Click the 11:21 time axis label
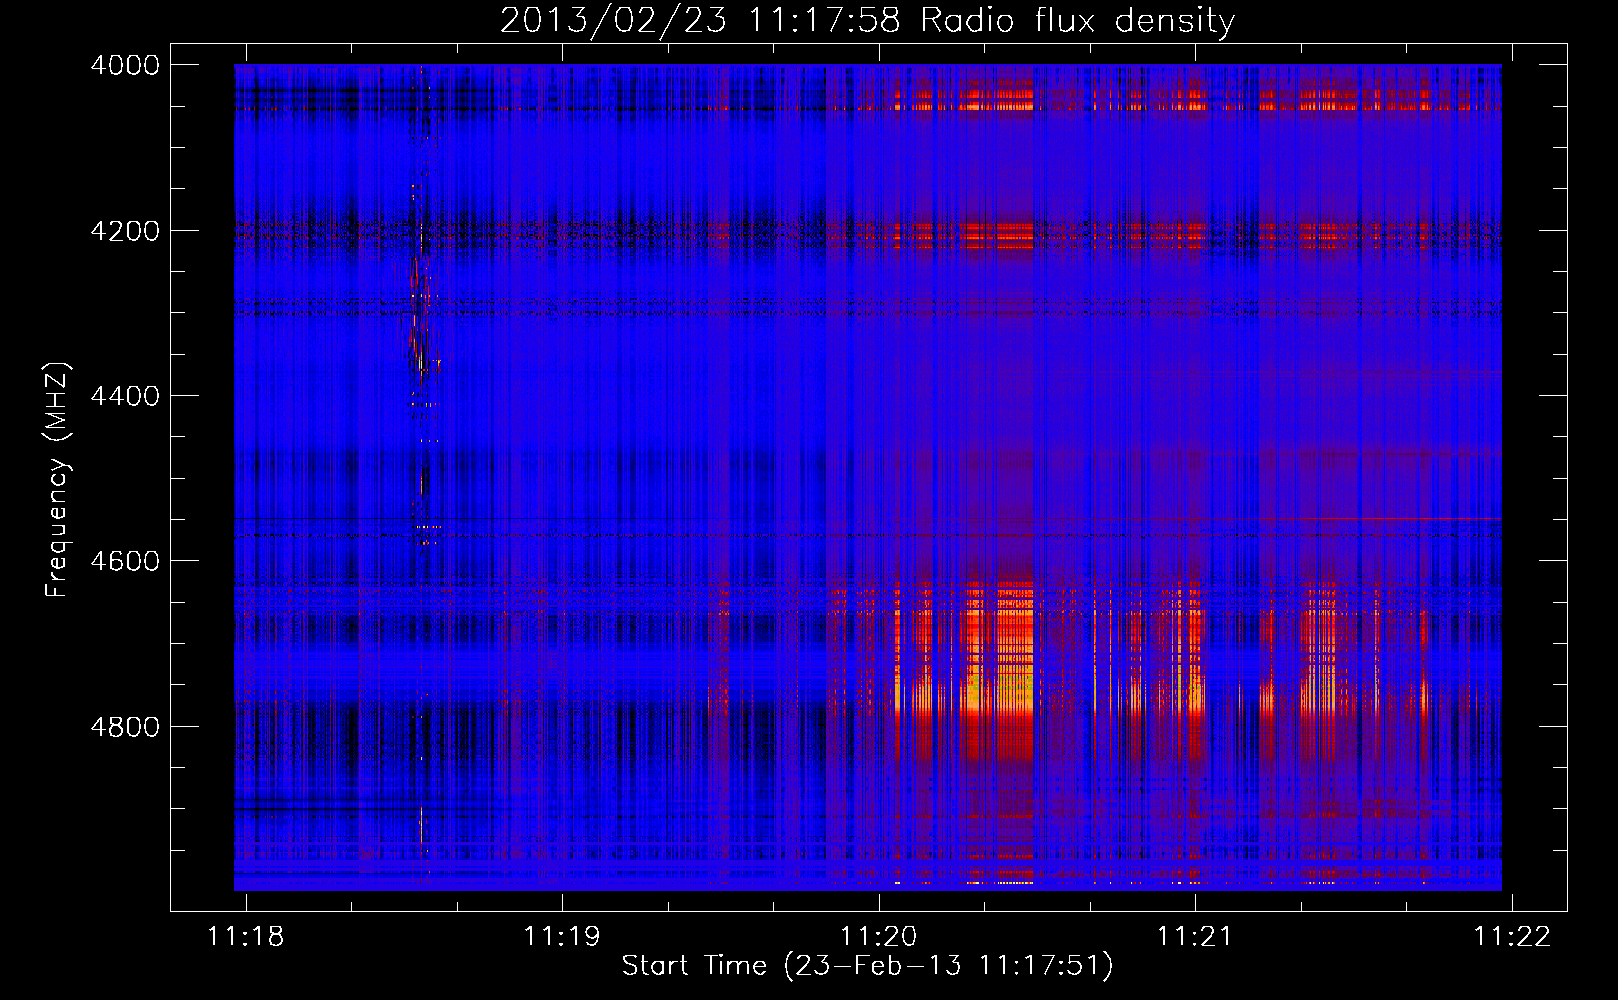The height and width of the screenshot is (1000, 1618). (x=1195, y=936)
